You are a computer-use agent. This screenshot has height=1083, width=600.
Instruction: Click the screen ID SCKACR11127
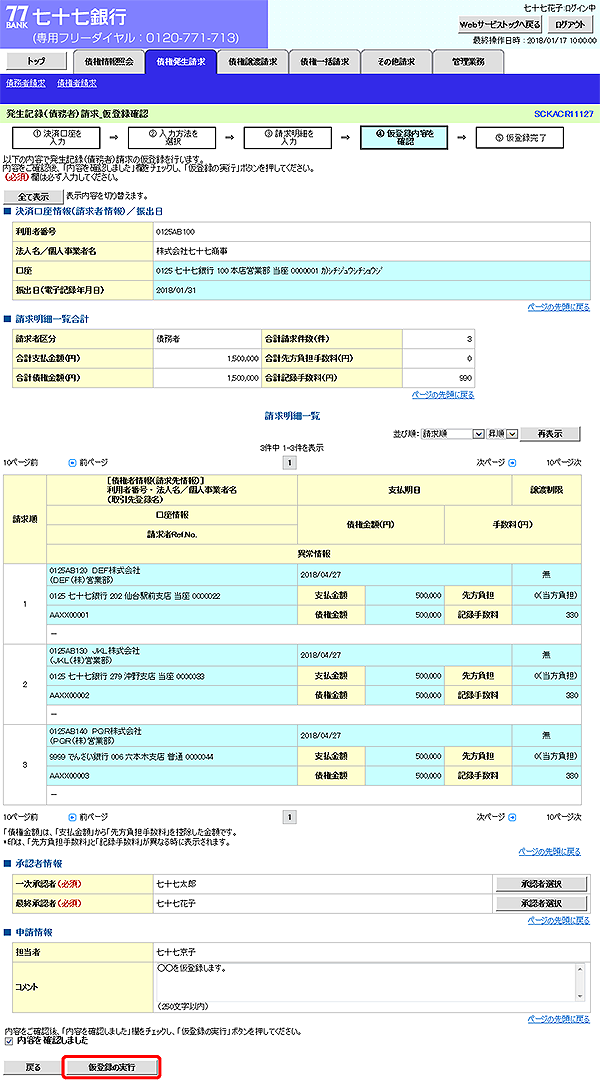coord(563,113)
